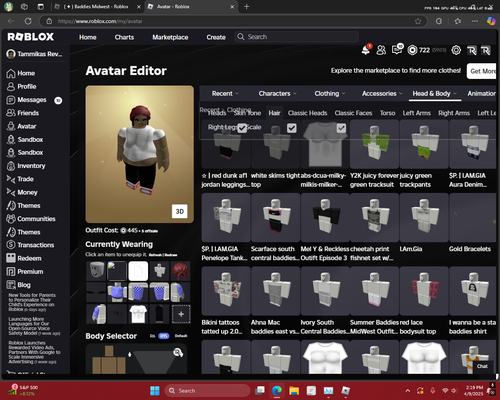
Task: Go to Create in top navigation
Action: pyautogui.click(x=216, y=37)
